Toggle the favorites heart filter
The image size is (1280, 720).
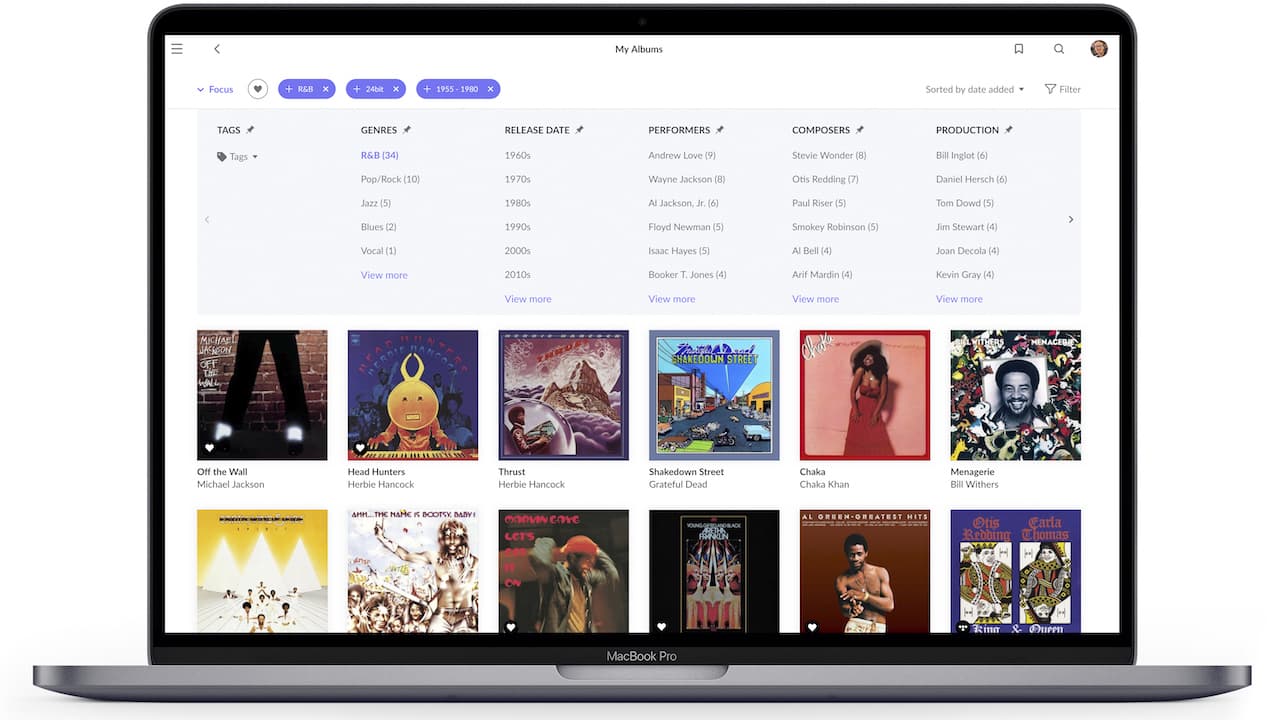[x=258, y=89]
